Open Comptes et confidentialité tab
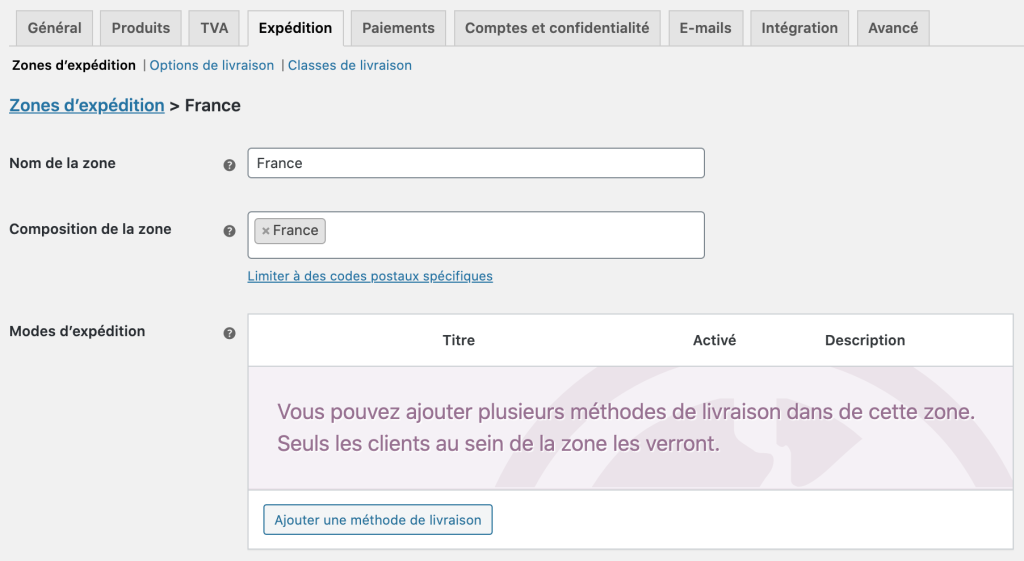 click(x=557, y=28)
